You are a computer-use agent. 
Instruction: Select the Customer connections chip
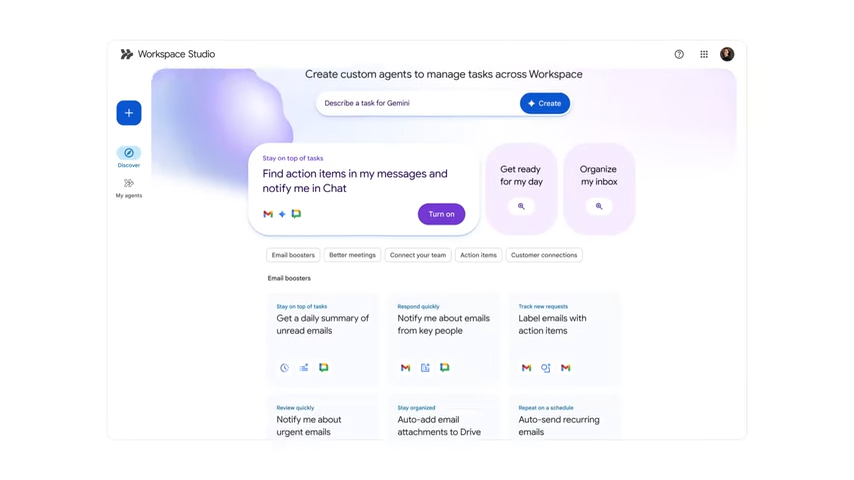pyautogui.click(x=544, y=255)
